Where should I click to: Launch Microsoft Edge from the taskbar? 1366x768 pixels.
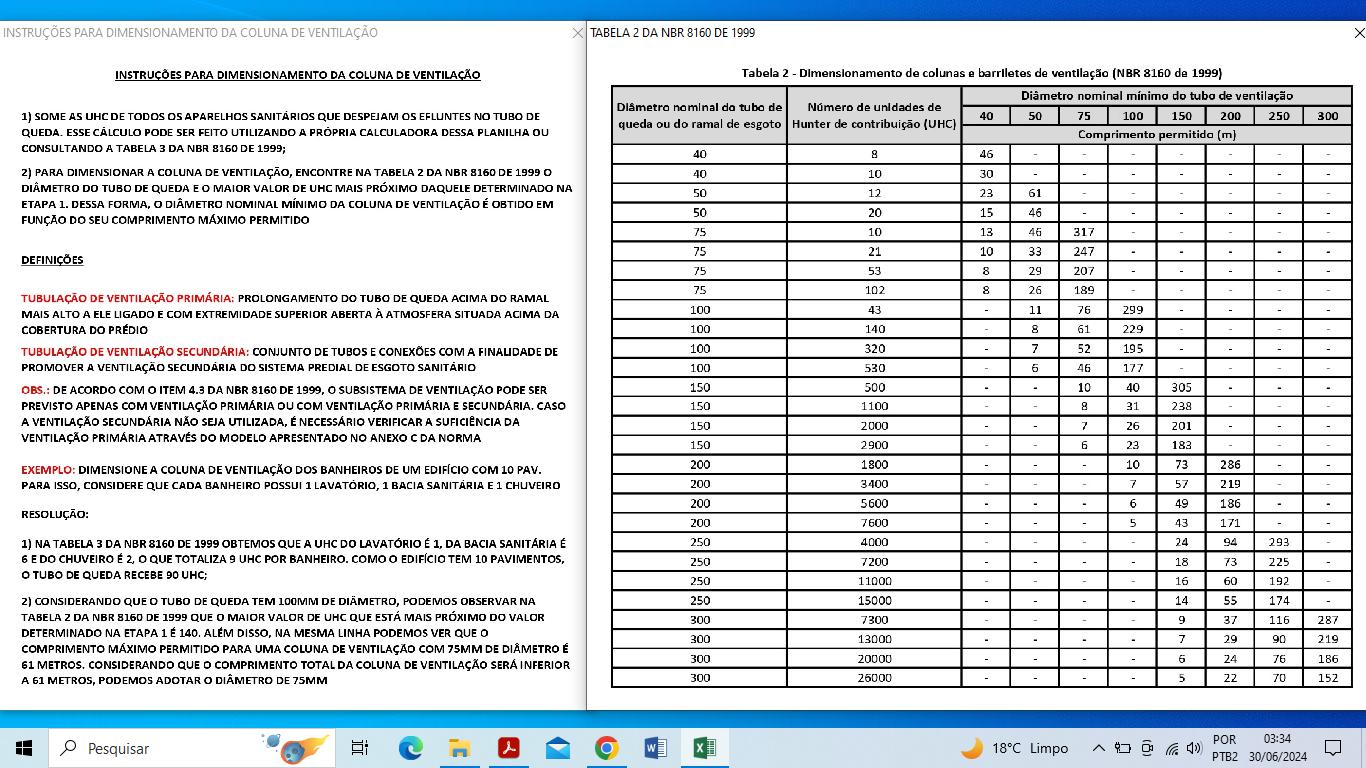click(x=410, y=748)
